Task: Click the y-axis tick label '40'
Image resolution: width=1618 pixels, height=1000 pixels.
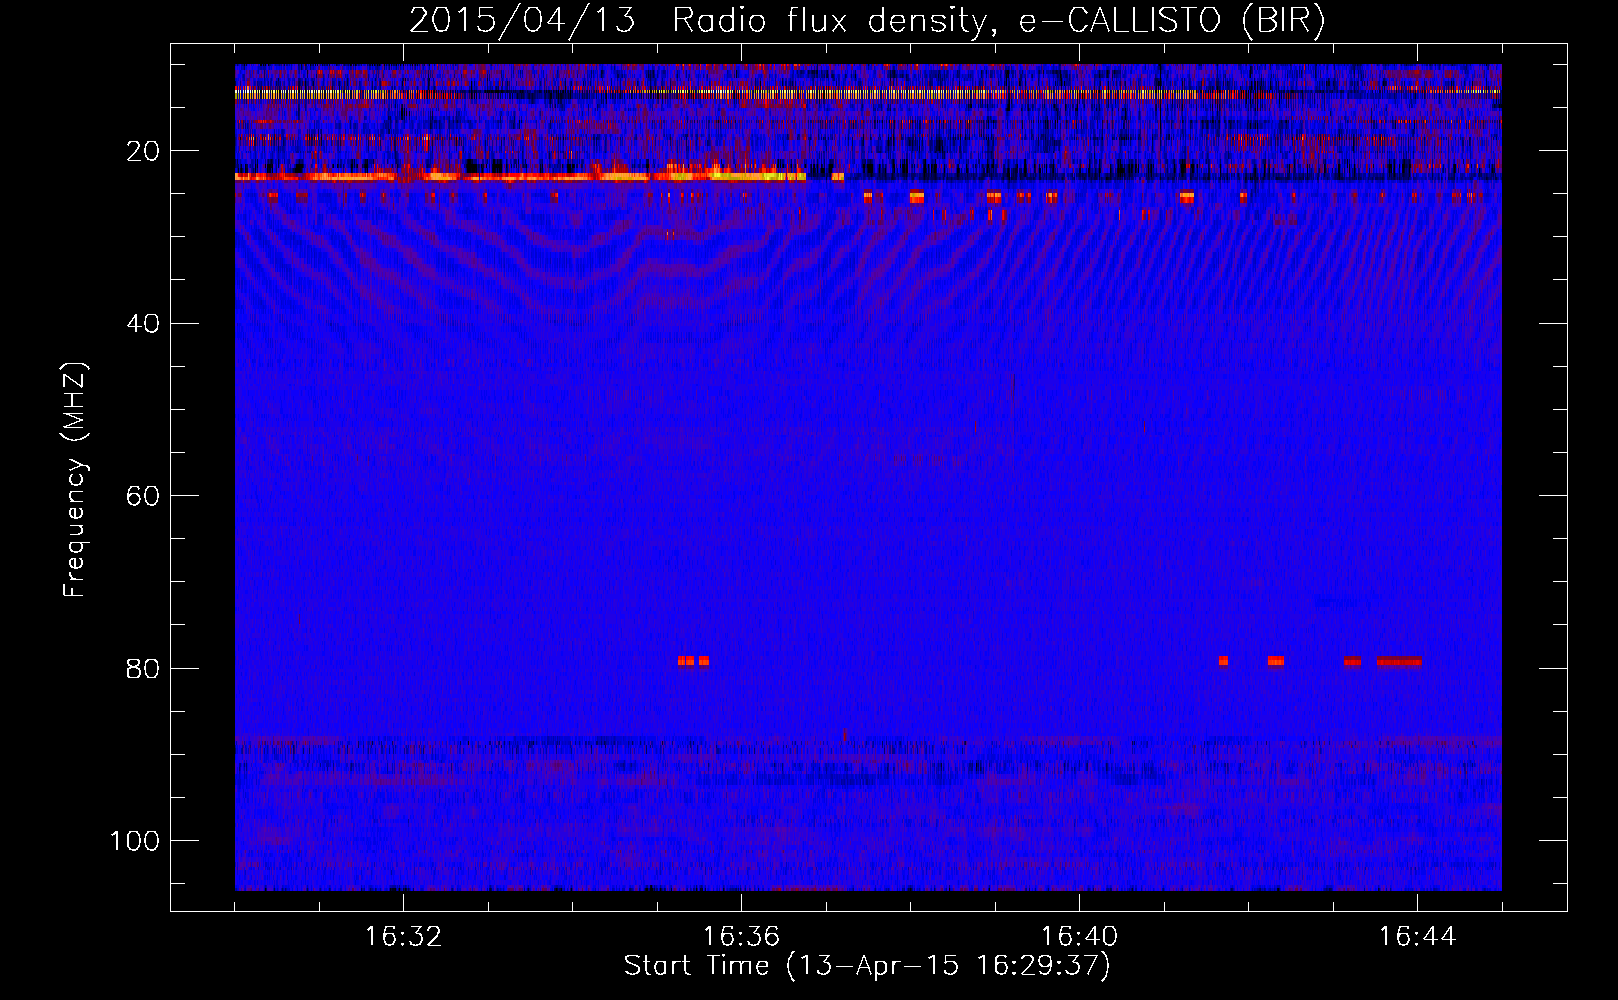Action: pos(143,324)
